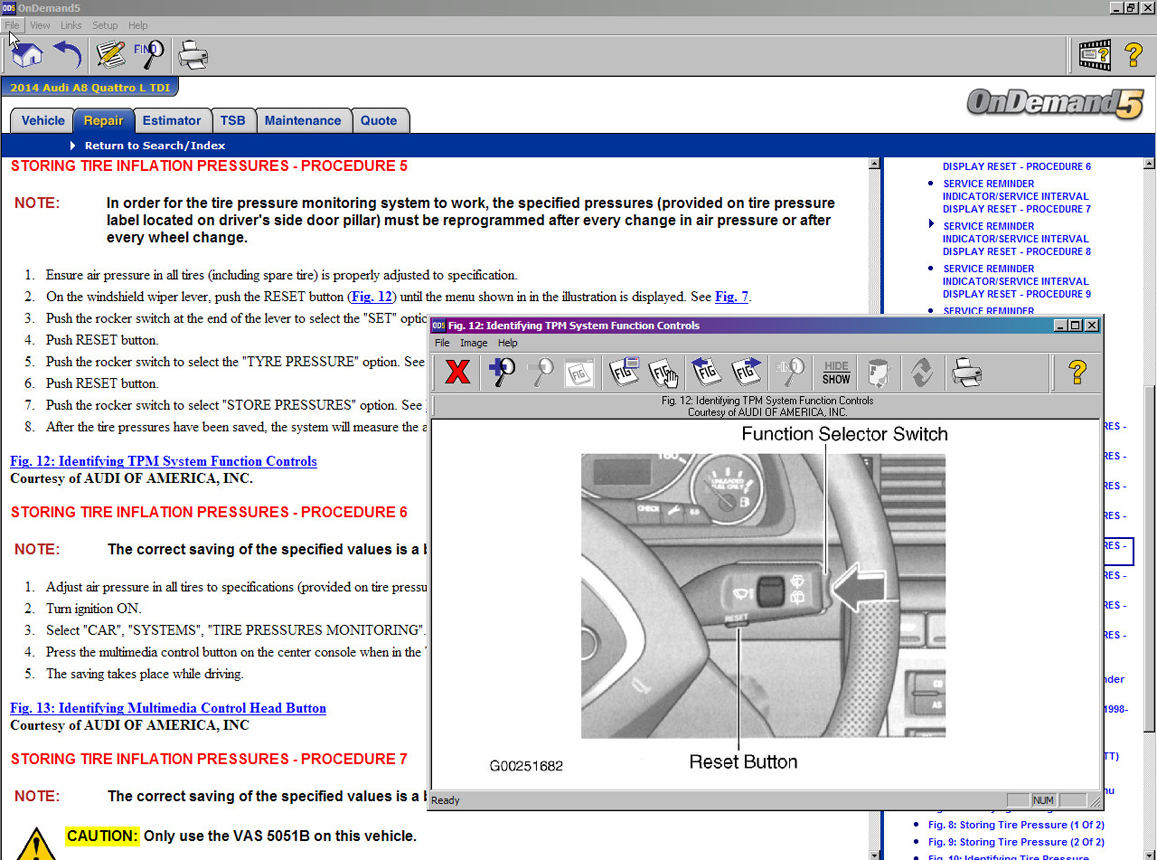This screenshot has height=860, width=1157.
Task: Open the Procedure 8 service reminder index link
Action: click(x=1017, y=239)
